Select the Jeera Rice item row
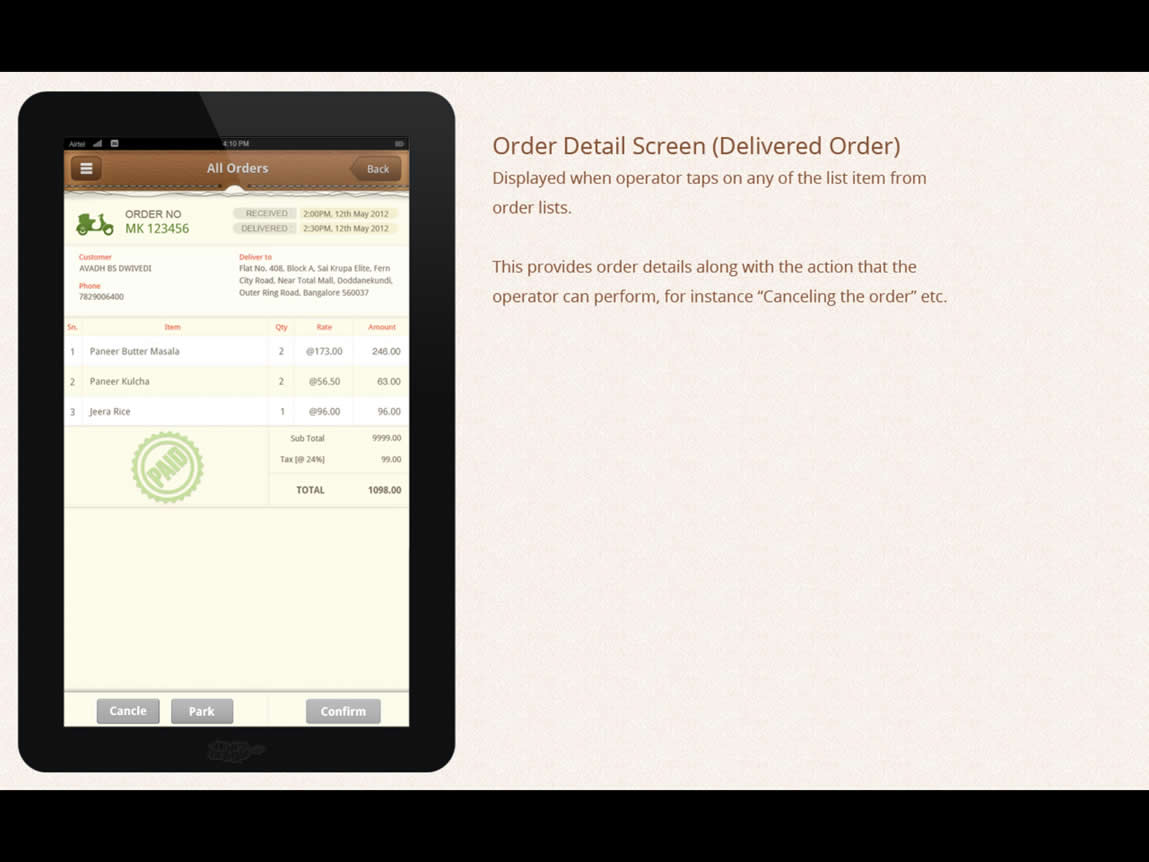Viewport: 1149px width, 862px height. 237,411
